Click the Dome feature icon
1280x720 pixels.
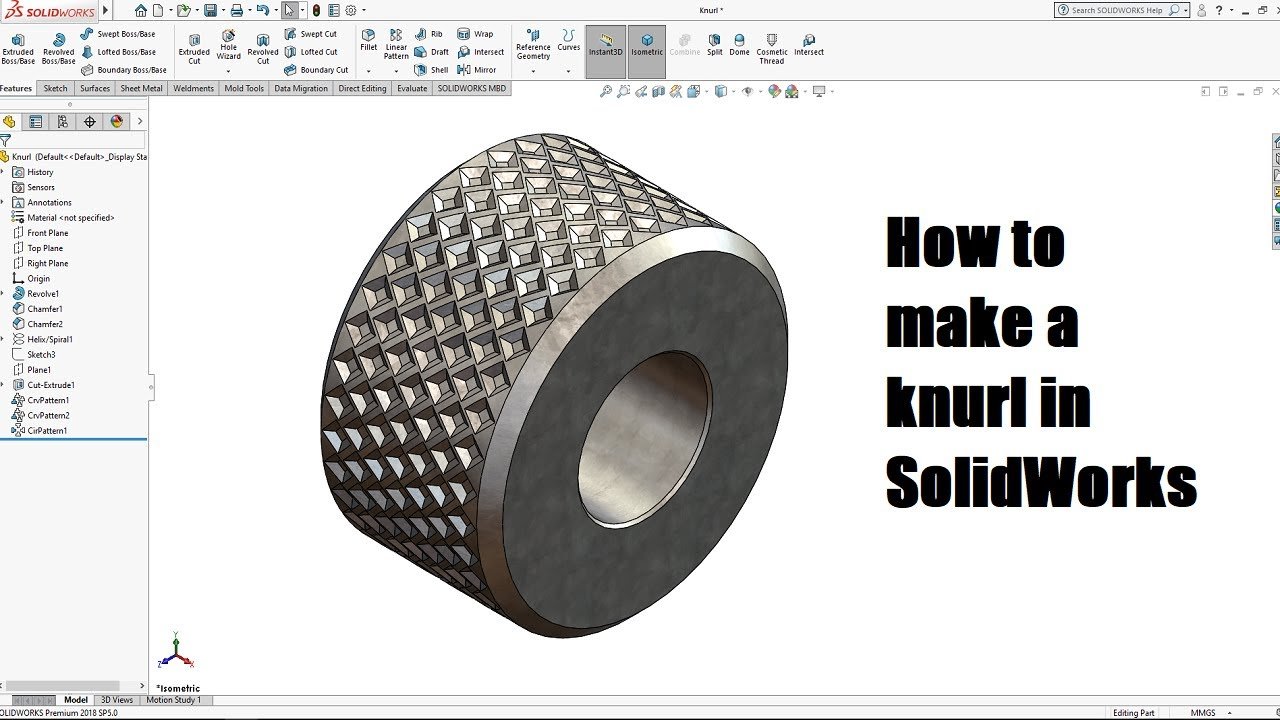[739, 44]
